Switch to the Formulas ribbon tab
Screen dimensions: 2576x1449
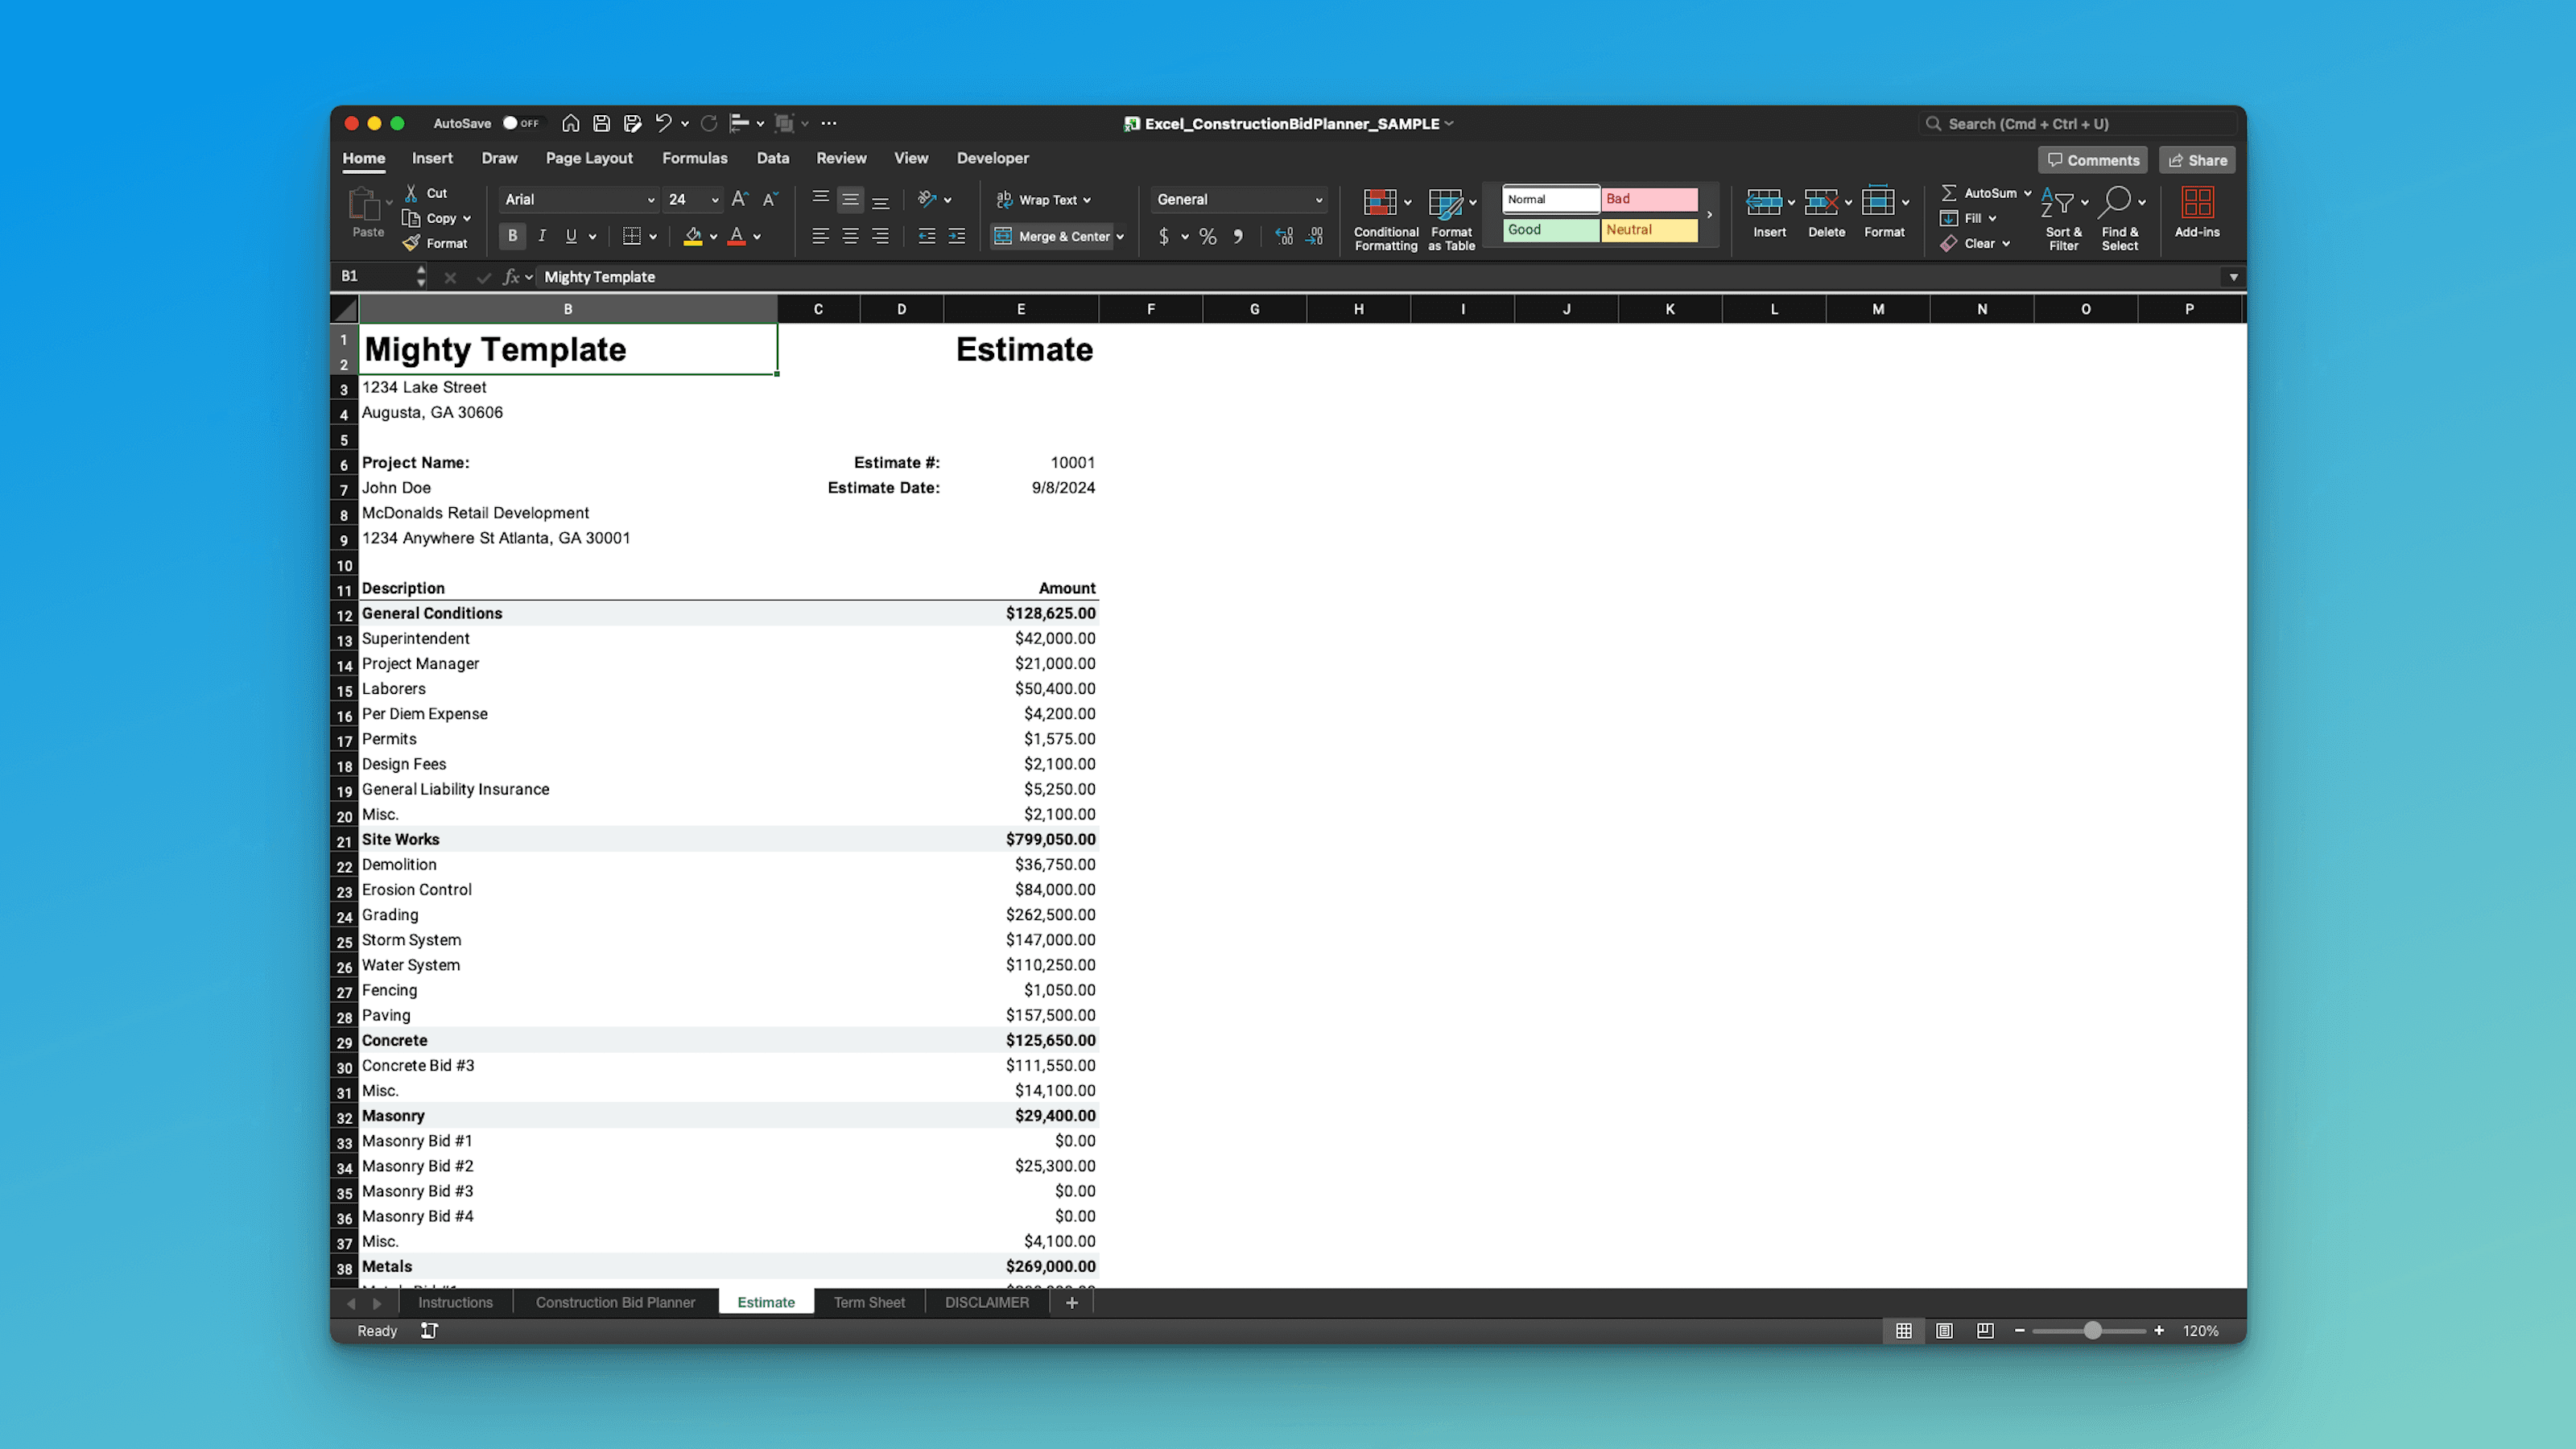click(x=695, y=158)
